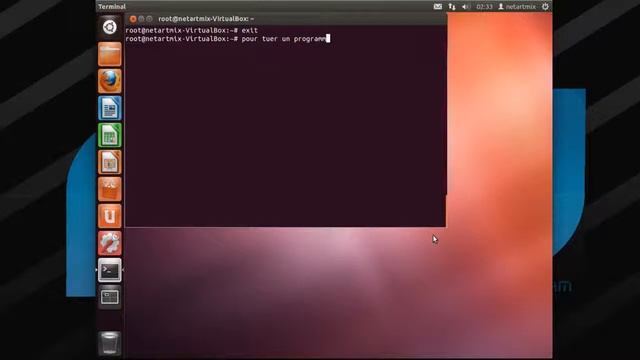Click the terminal title root@netartmix-VirtualBox
Image resolution: width=640 pixels, height=360 pixels.
(206, 19)
